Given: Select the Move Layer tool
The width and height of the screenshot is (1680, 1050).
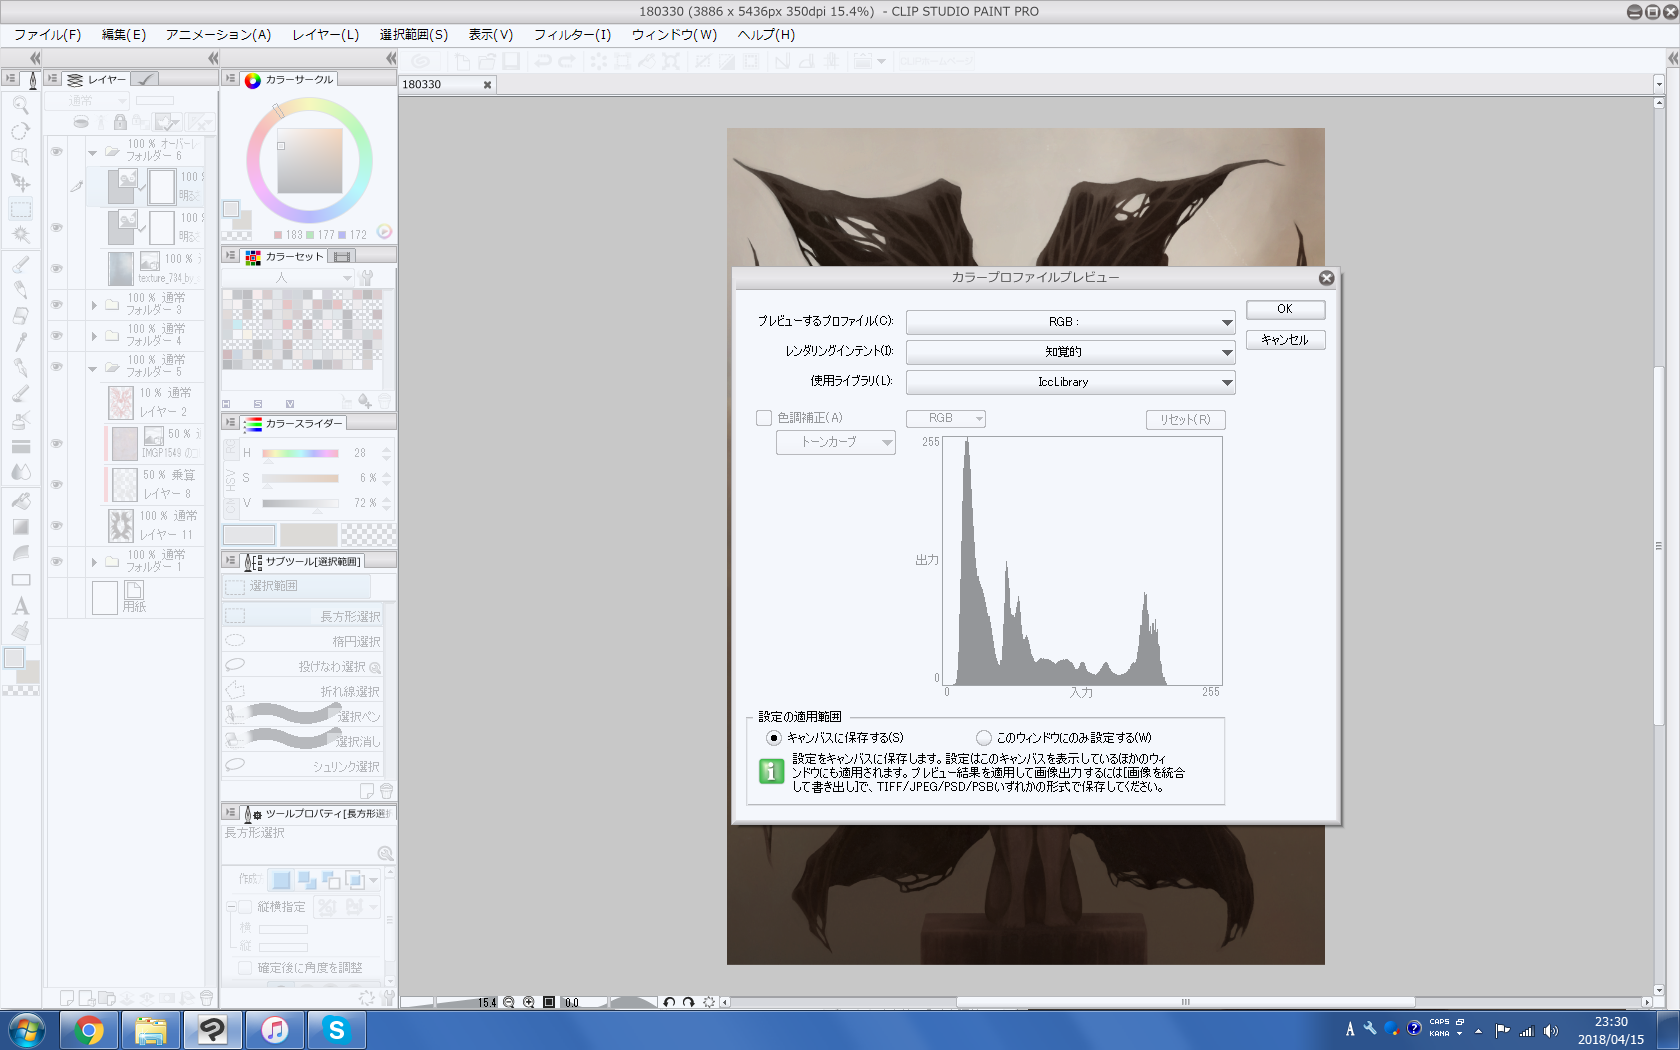Looking at the screenshot, I should click(x=20, y=183).
